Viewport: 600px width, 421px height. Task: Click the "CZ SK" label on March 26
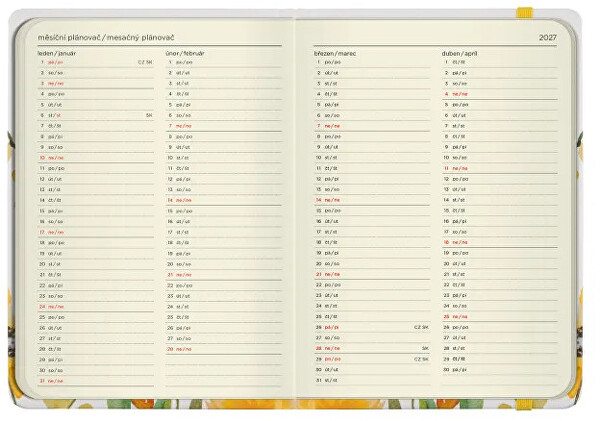[x=421, y=328]
